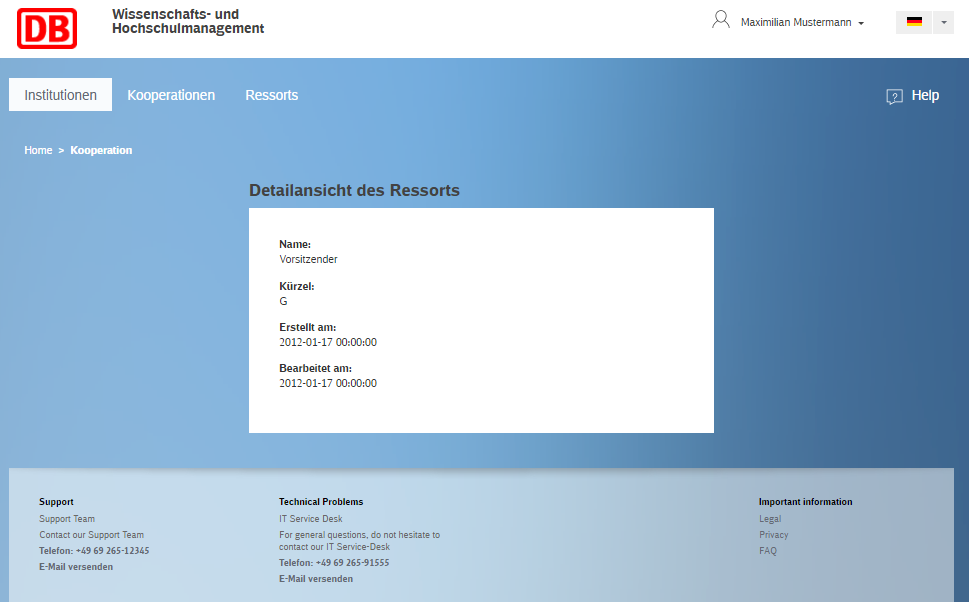Switch to the Institutionen tab
The width and height of the screenshot is (969, 602).
pyautogui.click(x=61, y=95)
